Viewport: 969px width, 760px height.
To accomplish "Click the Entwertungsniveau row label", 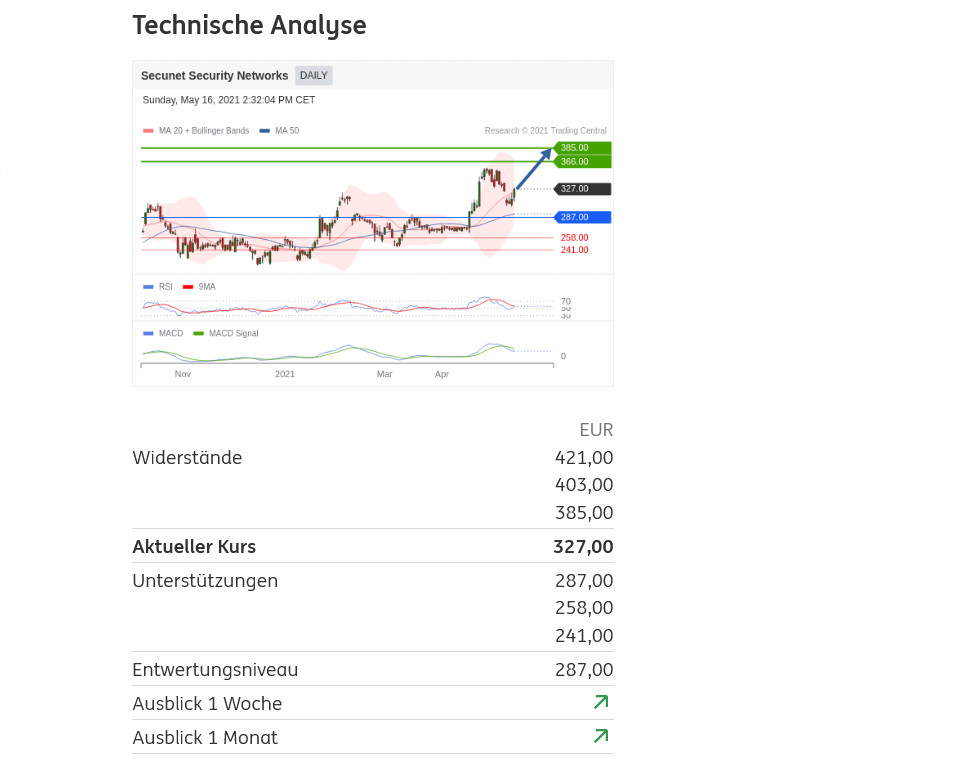I will tap(215, 670).
